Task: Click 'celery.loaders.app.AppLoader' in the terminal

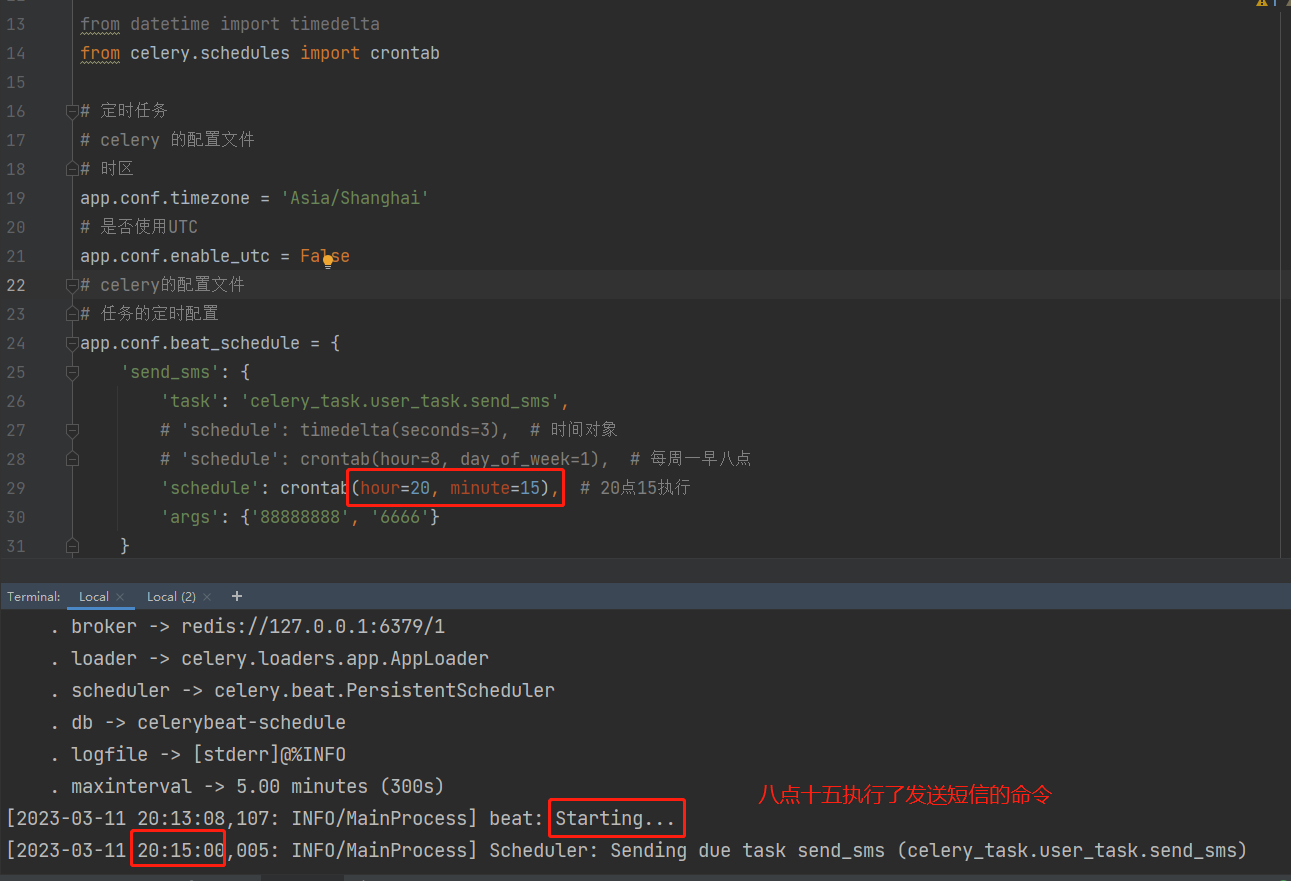Action: (335, 659)
